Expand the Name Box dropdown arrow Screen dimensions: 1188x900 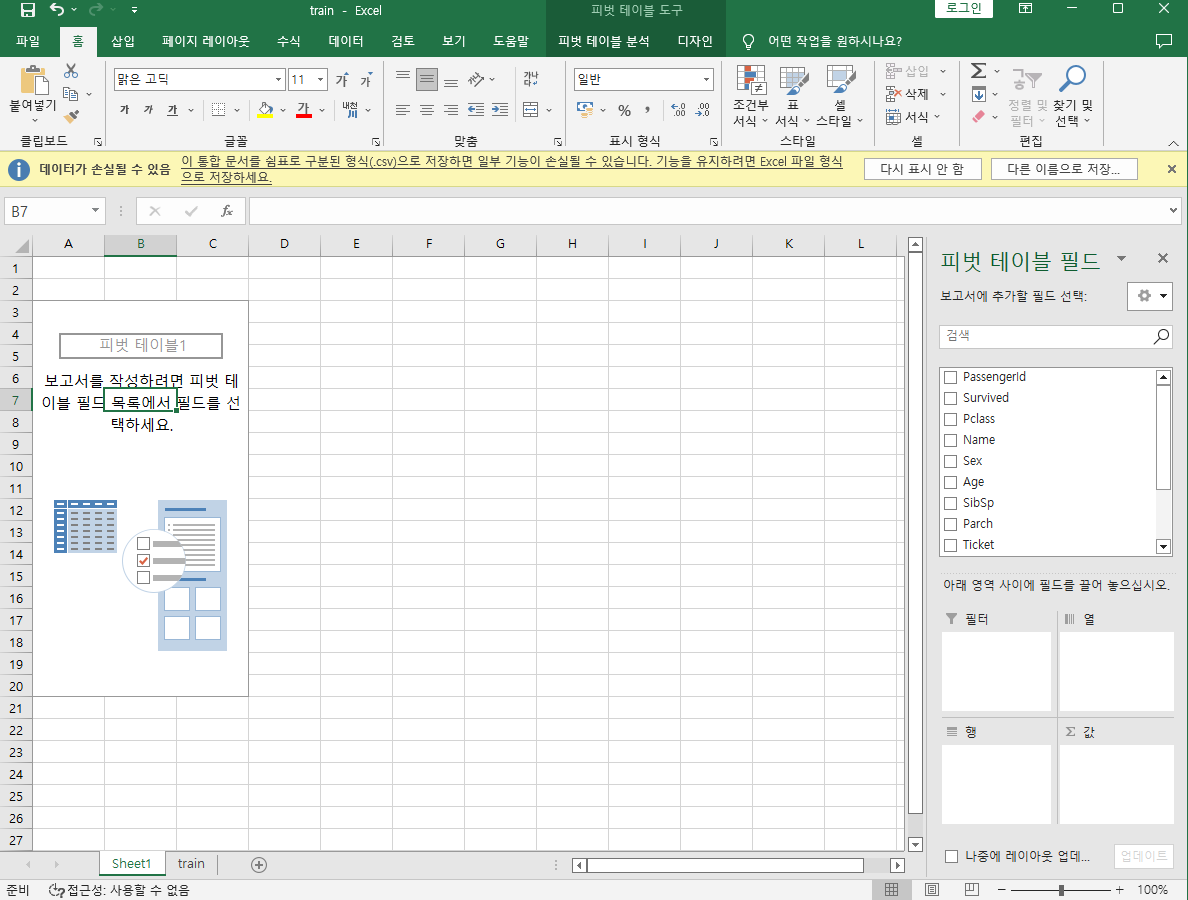point(95,211)
